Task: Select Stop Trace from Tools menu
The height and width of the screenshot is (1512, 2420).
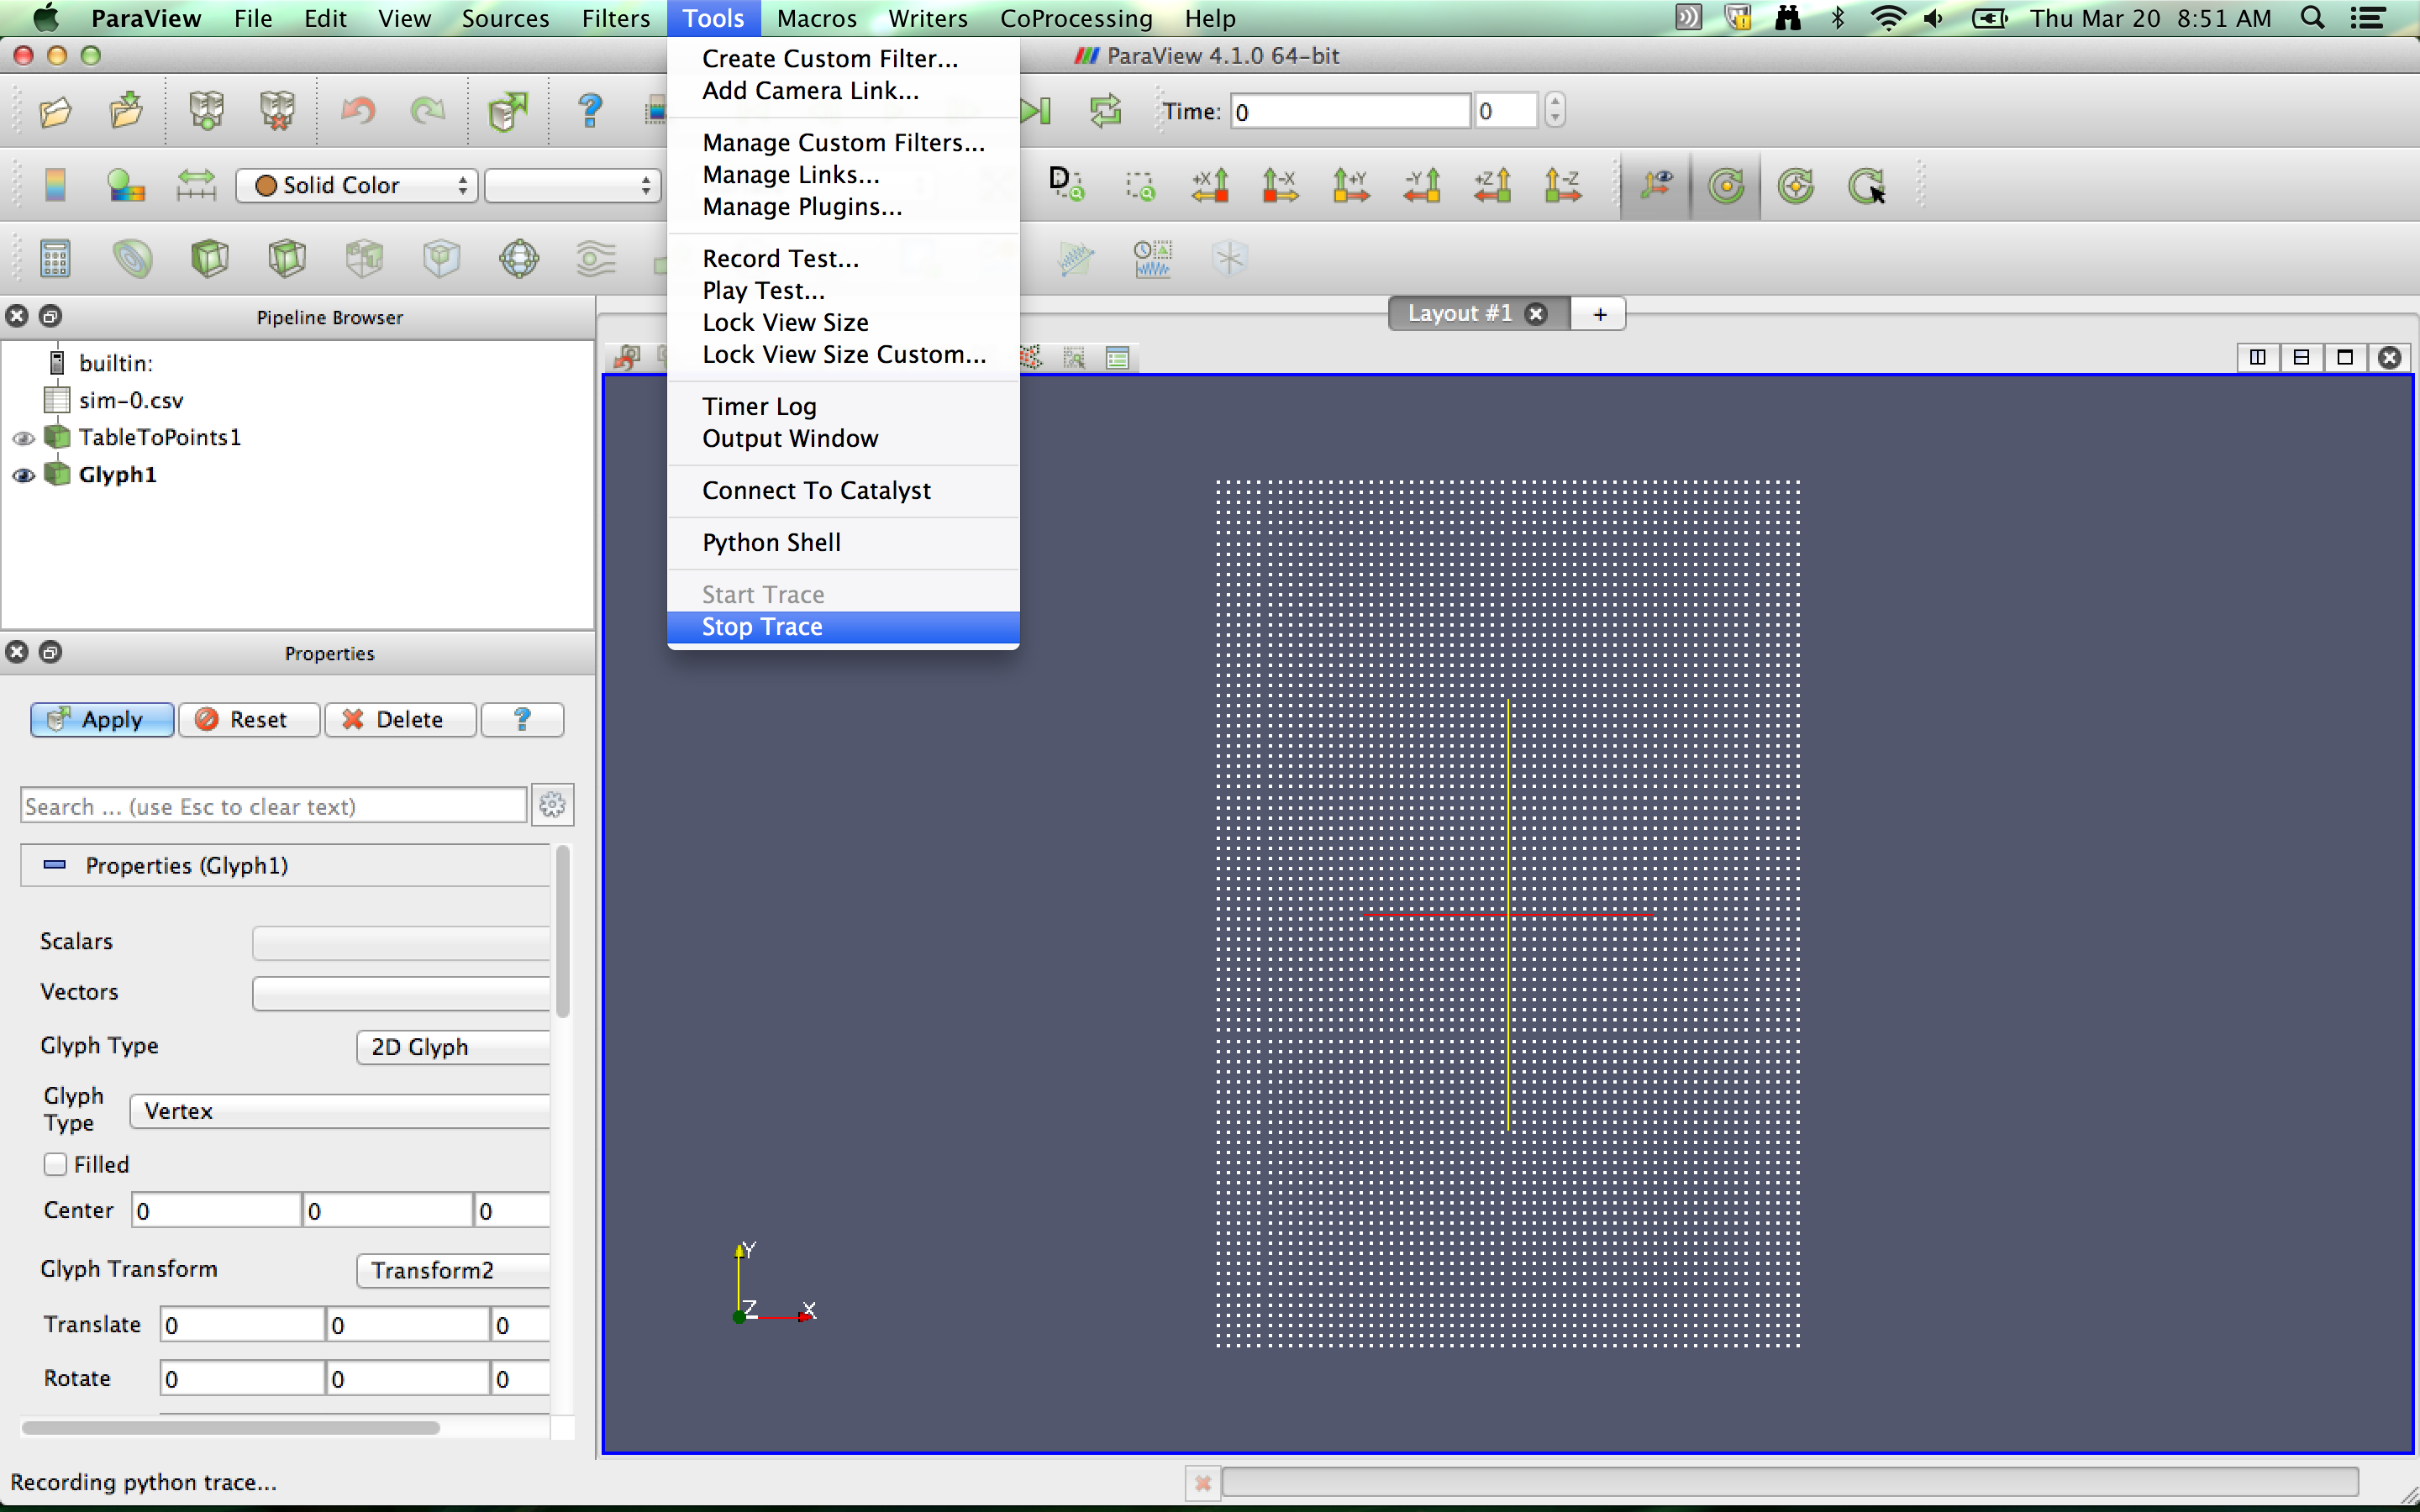Action: tap(762, 627)
